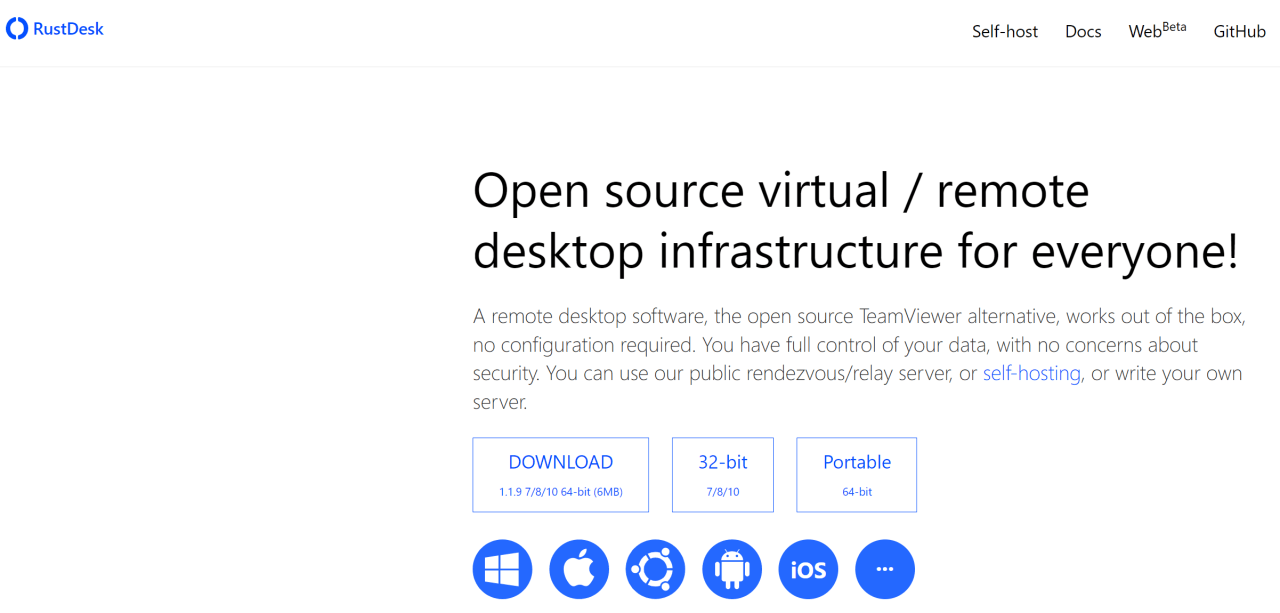Image resolution: width=1280 pixels, height=613 pixels.
Task: Open the GitHub navigation item
Action: (1240, 32)
